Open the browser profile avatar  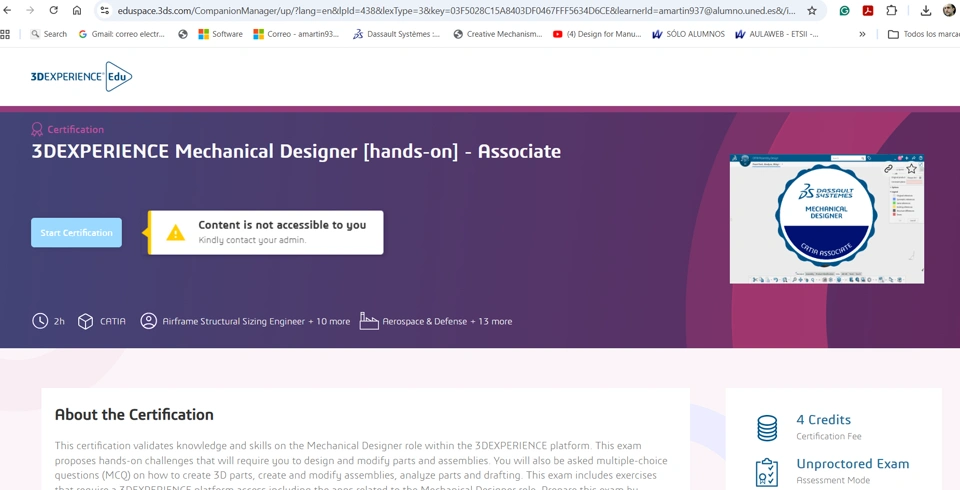[x=949, y=10]
